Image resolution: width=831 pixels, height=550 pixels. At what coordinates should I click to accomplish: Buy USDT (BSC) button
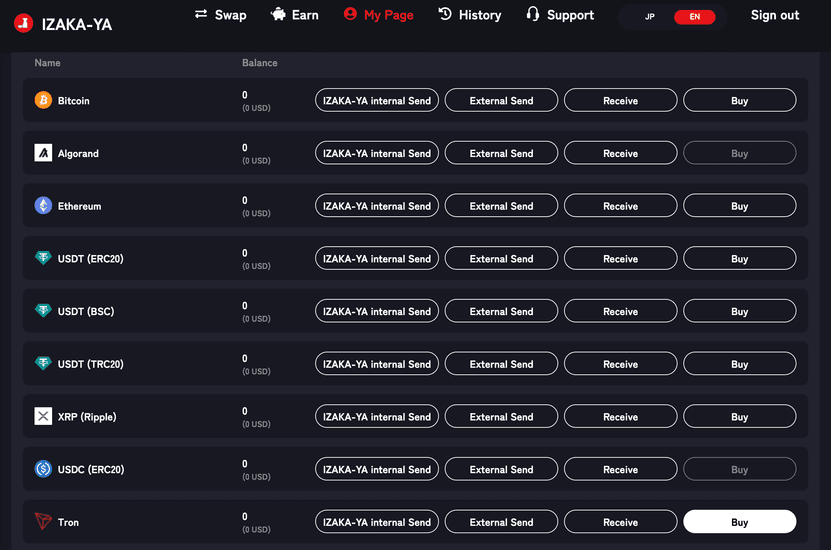[x=740, y=311]
